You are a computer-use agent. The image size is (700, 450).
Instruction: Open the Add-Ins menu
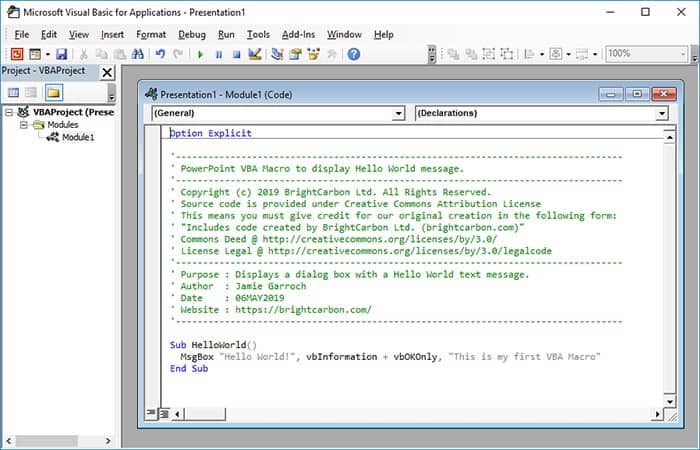298,34
